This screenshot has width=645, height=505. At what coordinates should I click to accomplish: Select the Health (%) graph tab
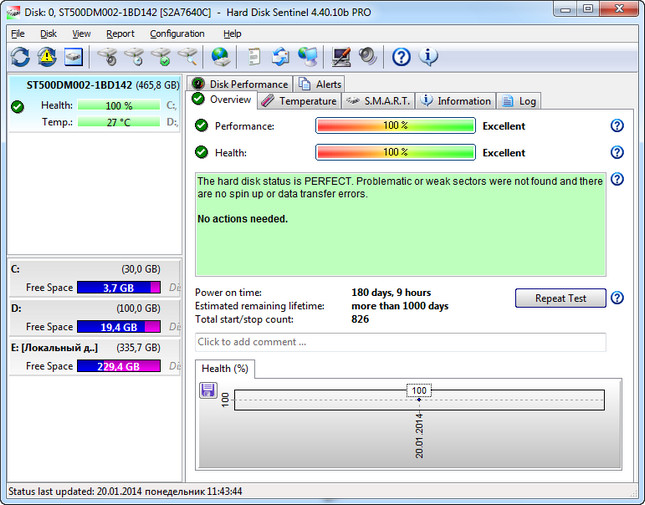pos(225,368)
